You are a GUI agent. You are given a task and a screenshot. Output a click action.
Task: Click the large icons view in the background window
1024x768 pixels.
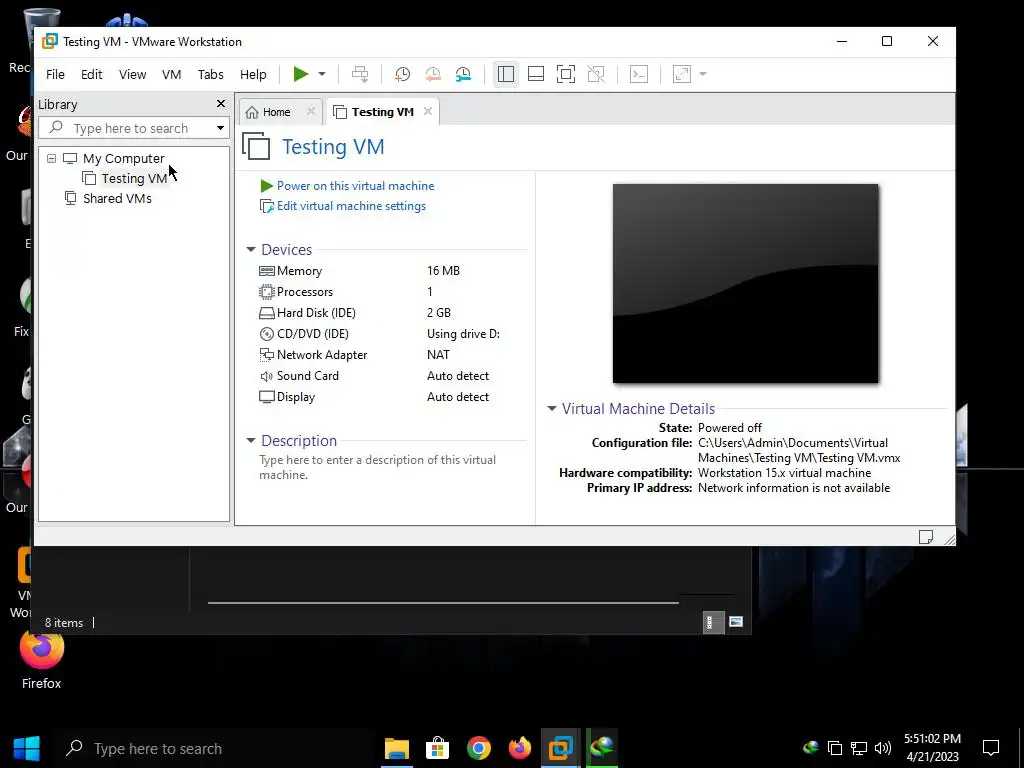[x=736, y=622]
